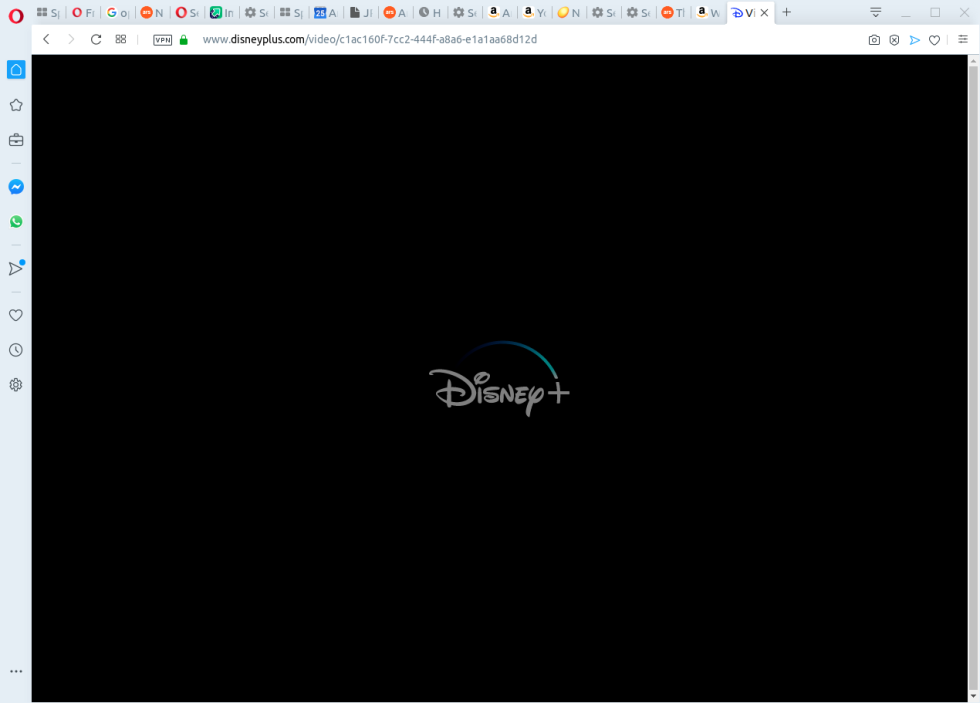Switch to the active Disney+ video tab
The width and height of the screenshot is (980, 703).
point(748,13)
